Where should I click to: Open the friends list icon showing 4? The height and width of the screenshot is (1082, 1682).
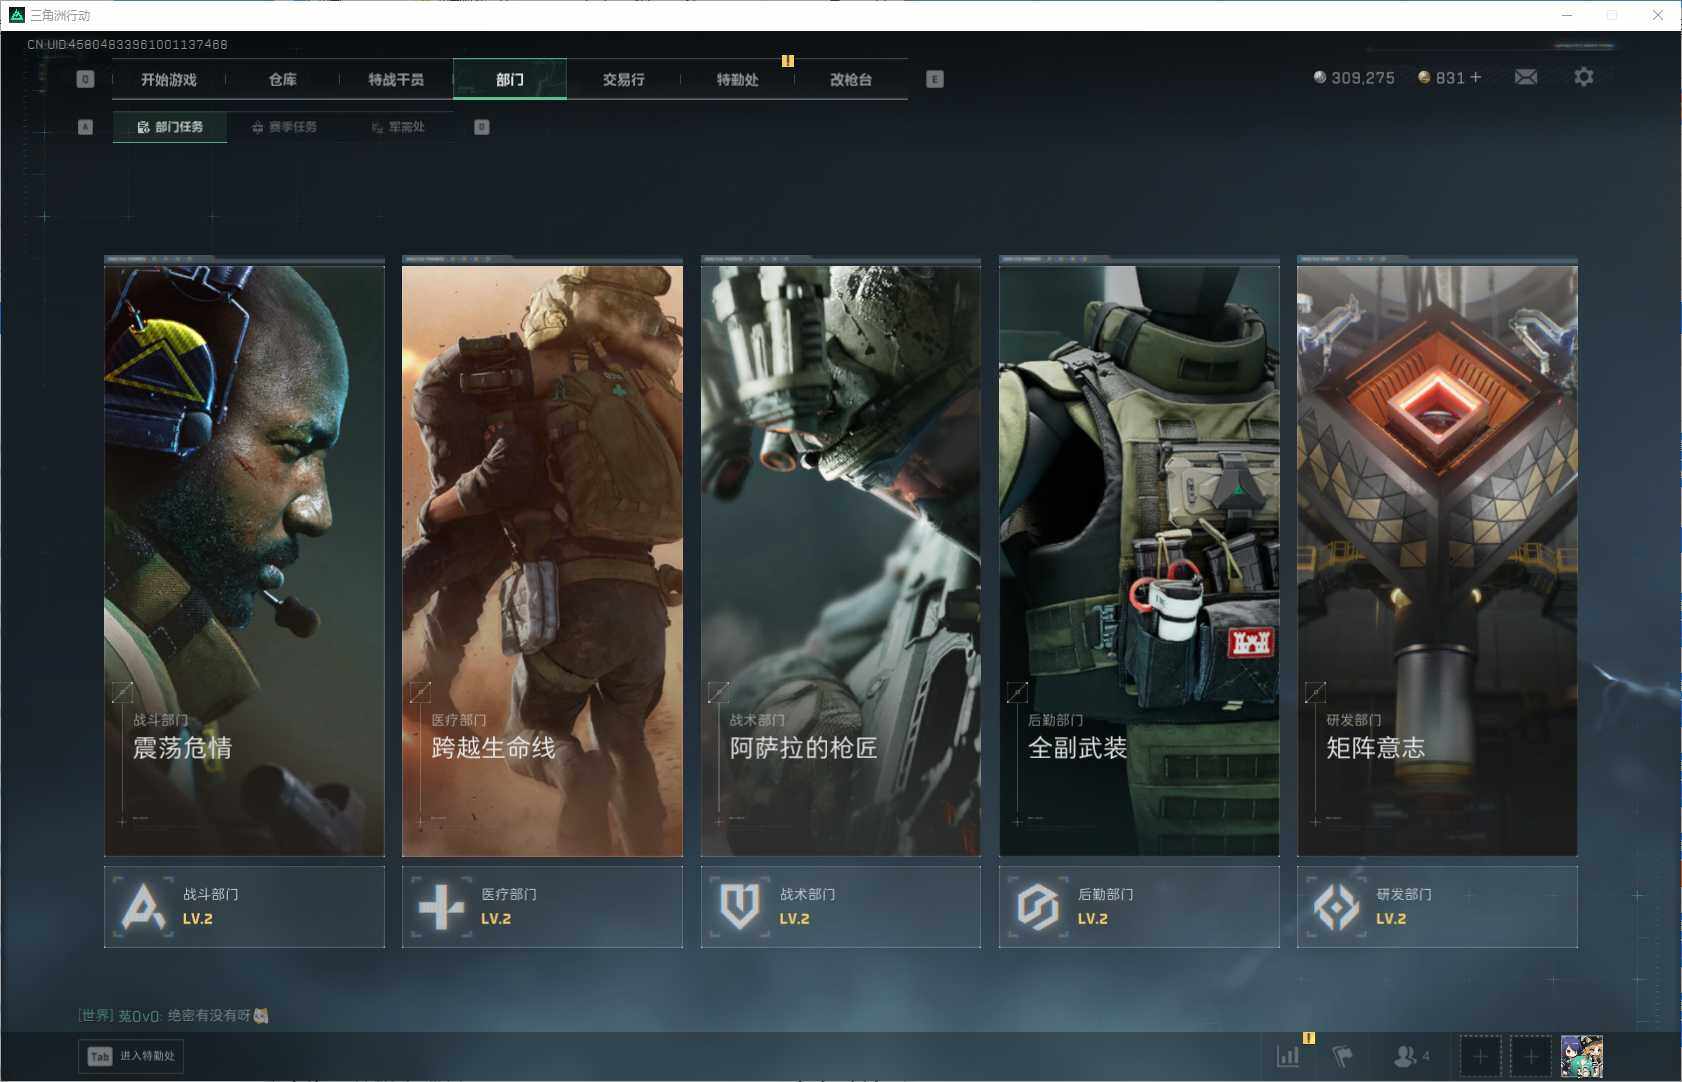coord(1411,1056)
